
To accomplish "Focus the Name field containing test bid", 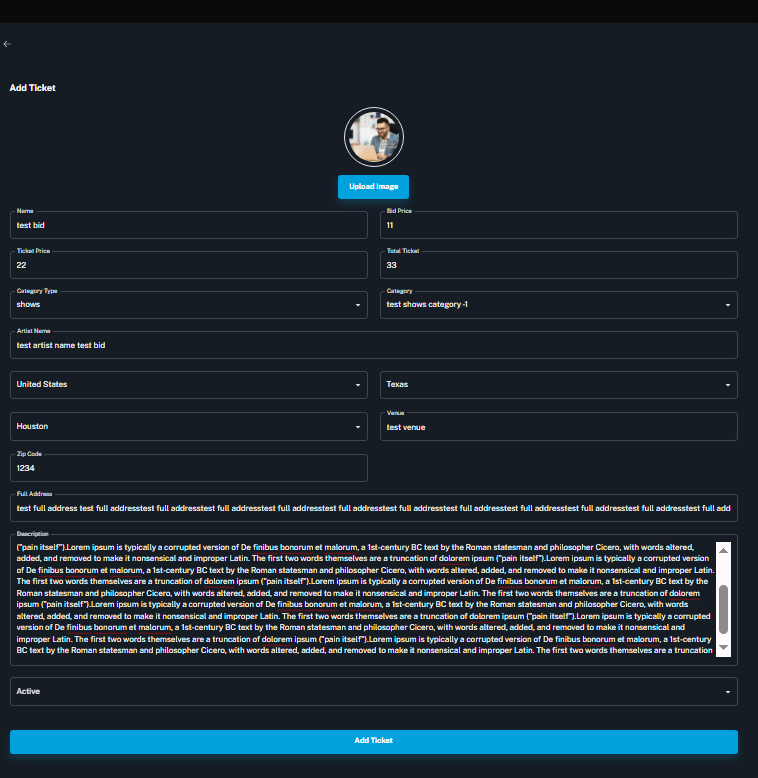I will [189, 225].
